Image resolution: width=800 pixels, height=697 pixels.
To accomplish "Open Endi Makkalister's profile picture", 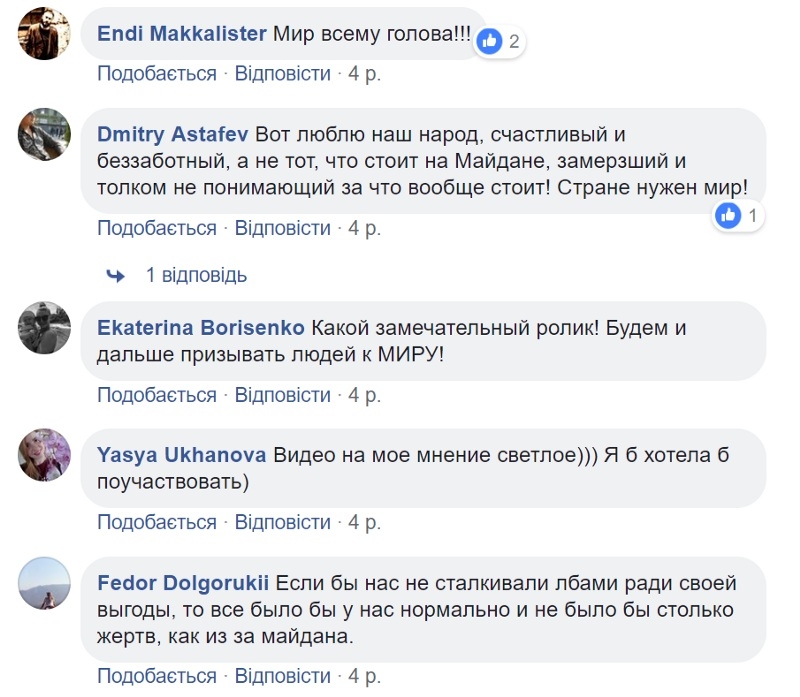I will tap(45, 33).
